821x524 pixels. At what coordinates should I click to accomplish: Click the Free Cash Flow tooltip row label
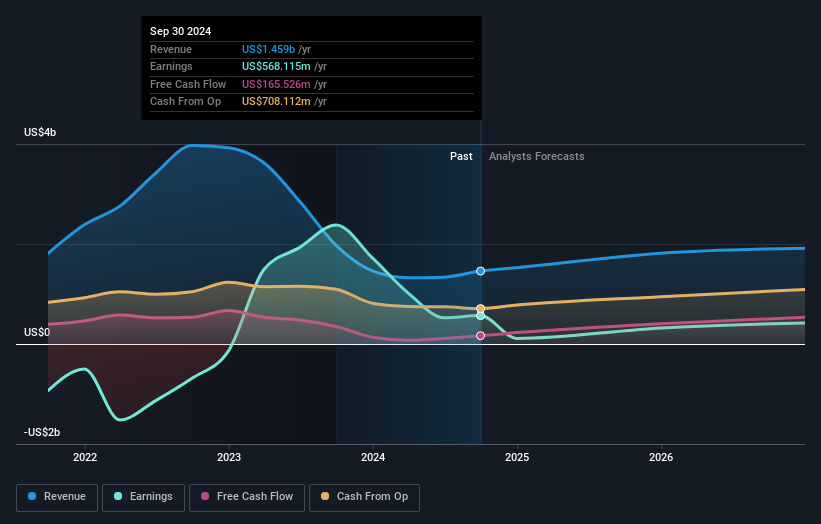(188, 84)
